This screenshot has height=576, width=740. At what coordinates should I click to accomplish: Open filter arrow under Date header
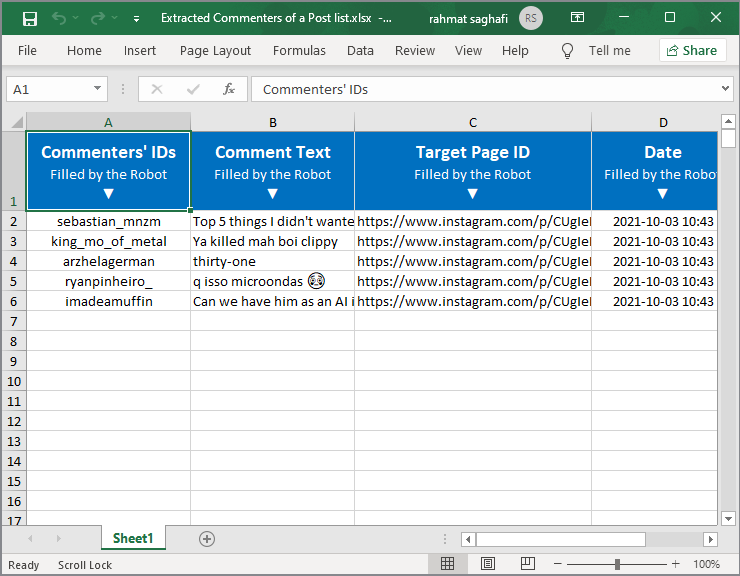click(x=662, y=194)
